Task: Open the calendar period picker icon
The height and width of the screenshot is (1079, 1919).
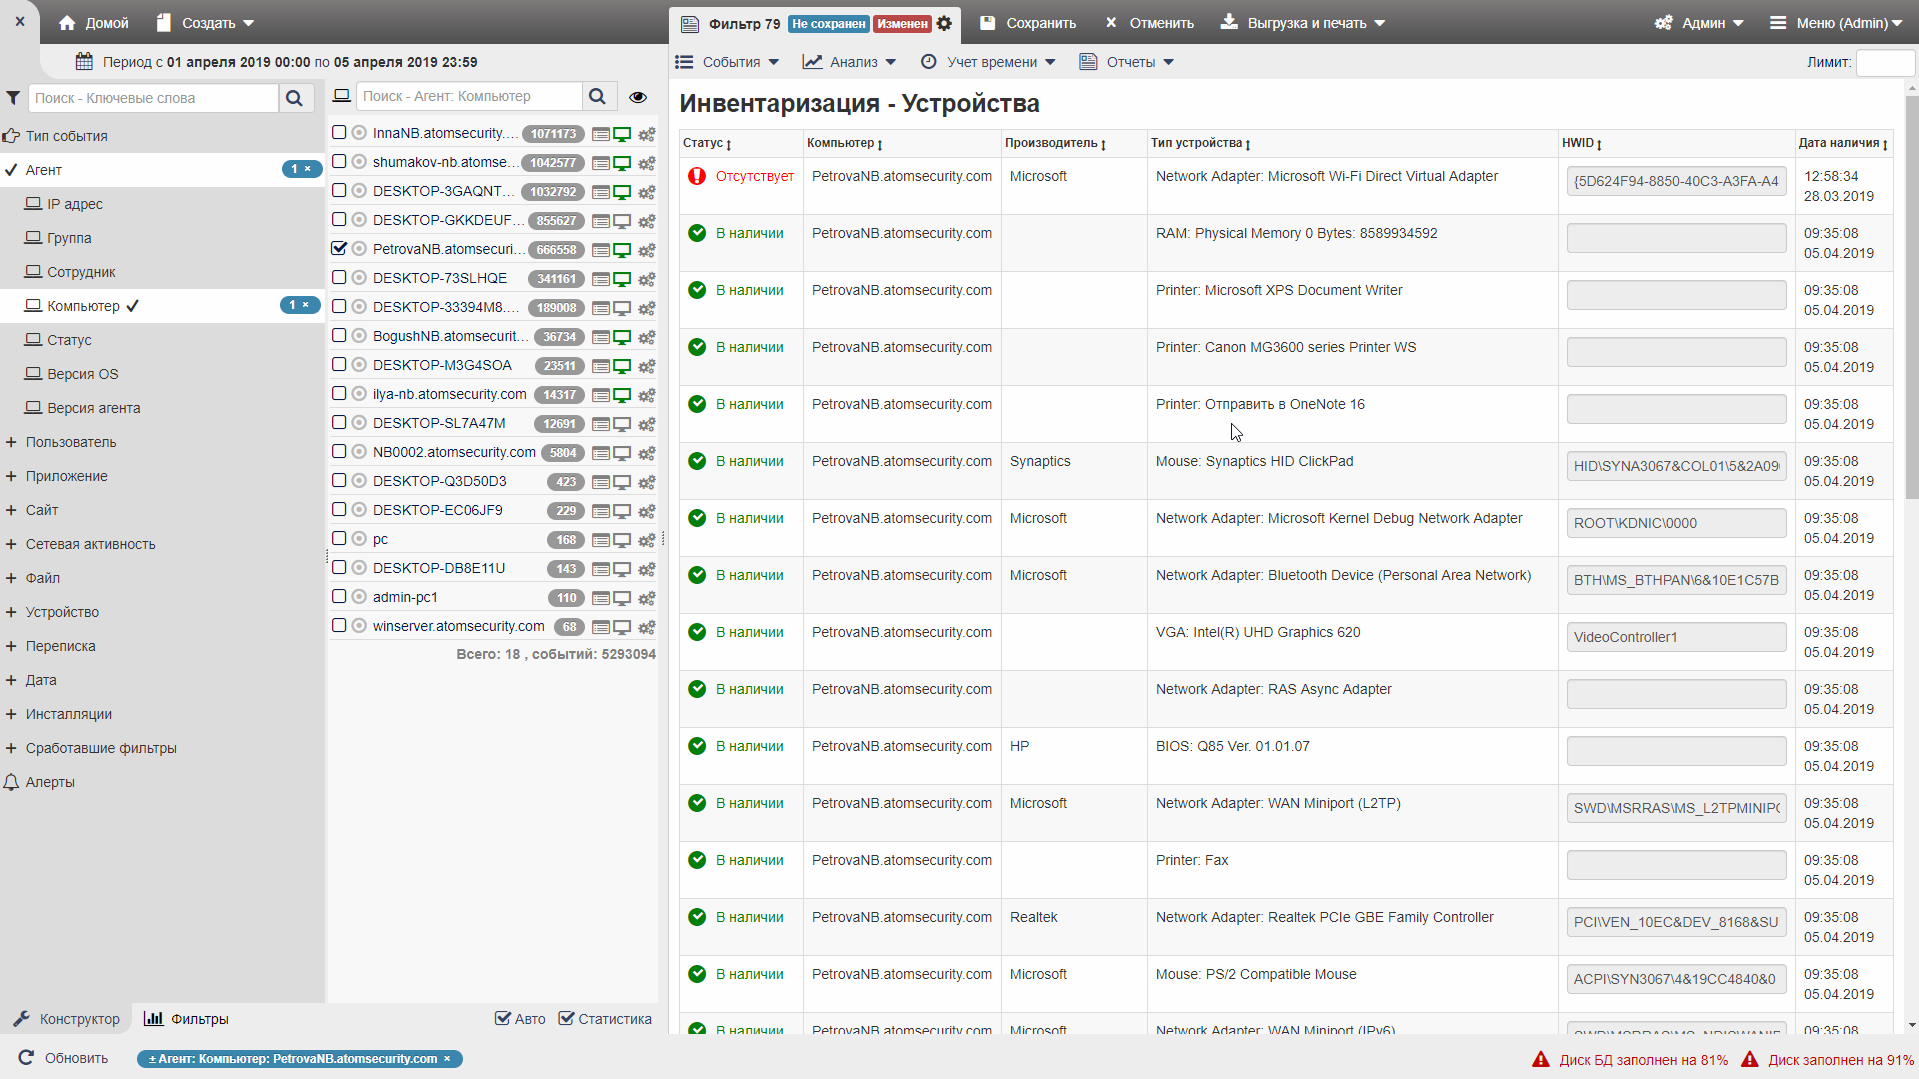Action: (85, 62)
